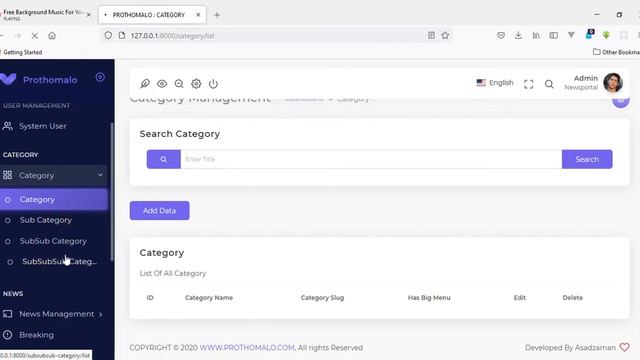Open Getting Started bookmark
Screen dimensions: 640x360
[x=21, y=52]
